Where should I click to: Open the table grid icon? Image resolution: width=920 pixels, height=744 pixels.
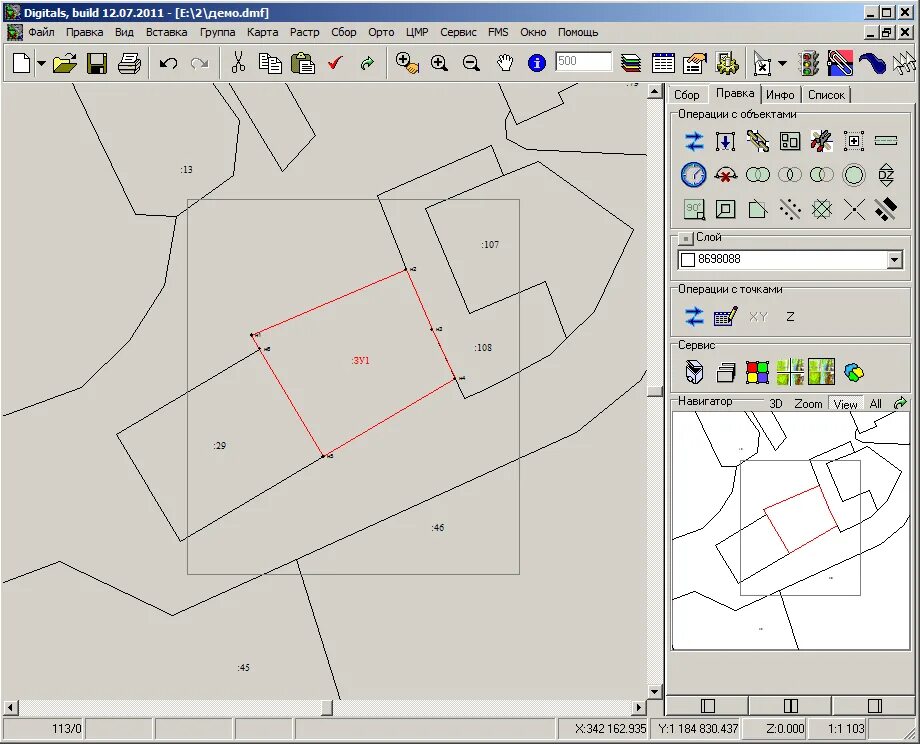tap(663, 63)
